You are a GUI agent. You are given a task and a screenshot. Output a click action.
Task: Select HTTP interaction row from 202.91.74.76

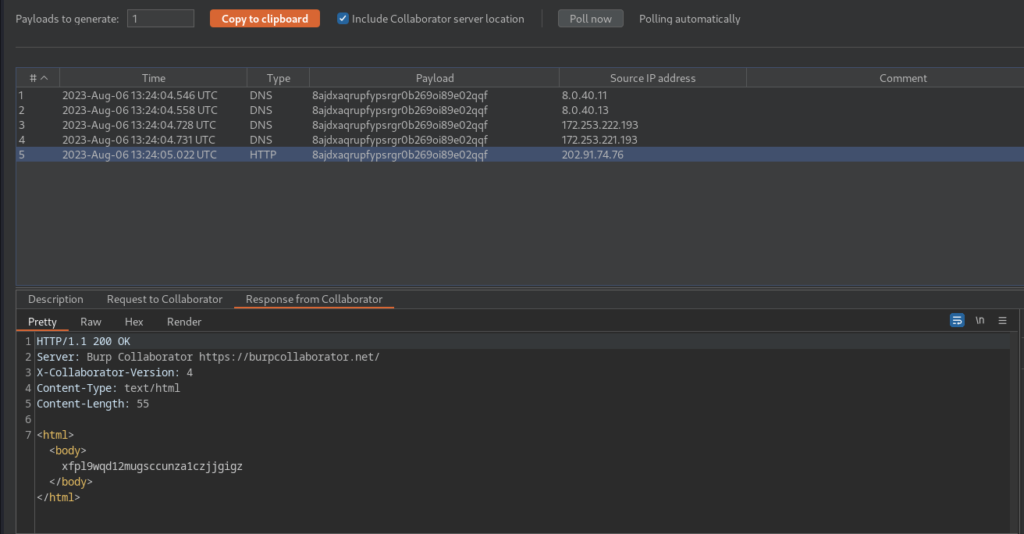click(520, 155)
